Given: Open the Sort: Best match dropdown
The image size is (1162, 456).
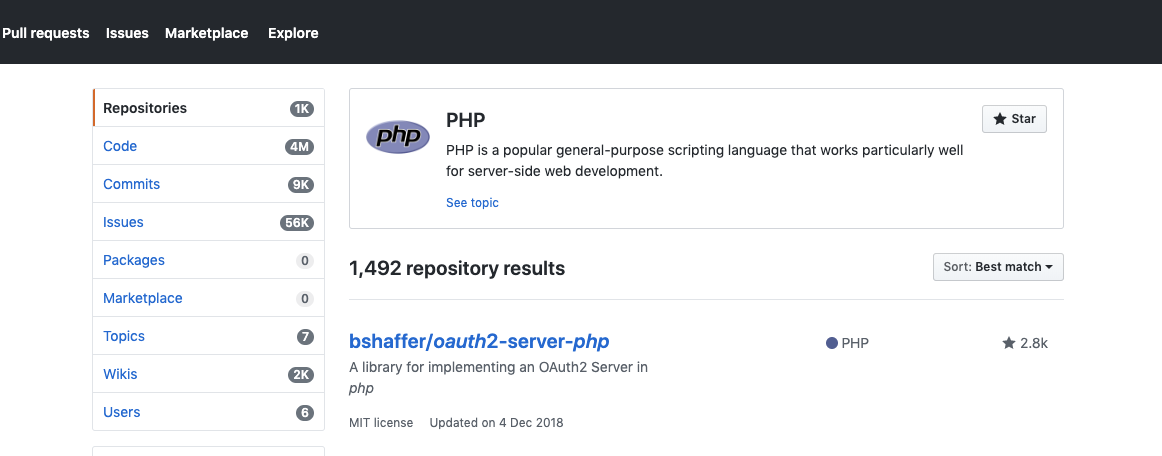Looking at the screenshot, I should [x=997, y=267].
